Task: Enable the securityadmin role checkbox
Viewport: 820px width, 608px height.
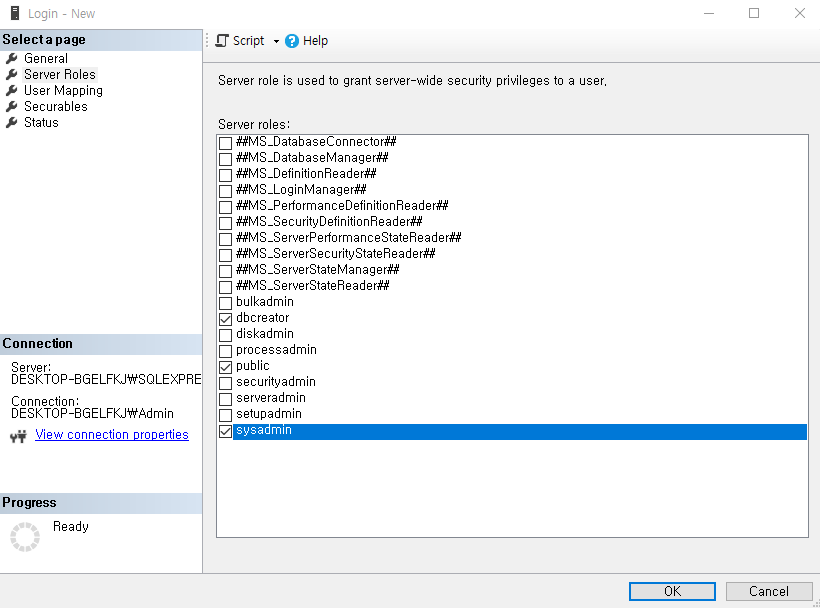Action: point(225,383)
